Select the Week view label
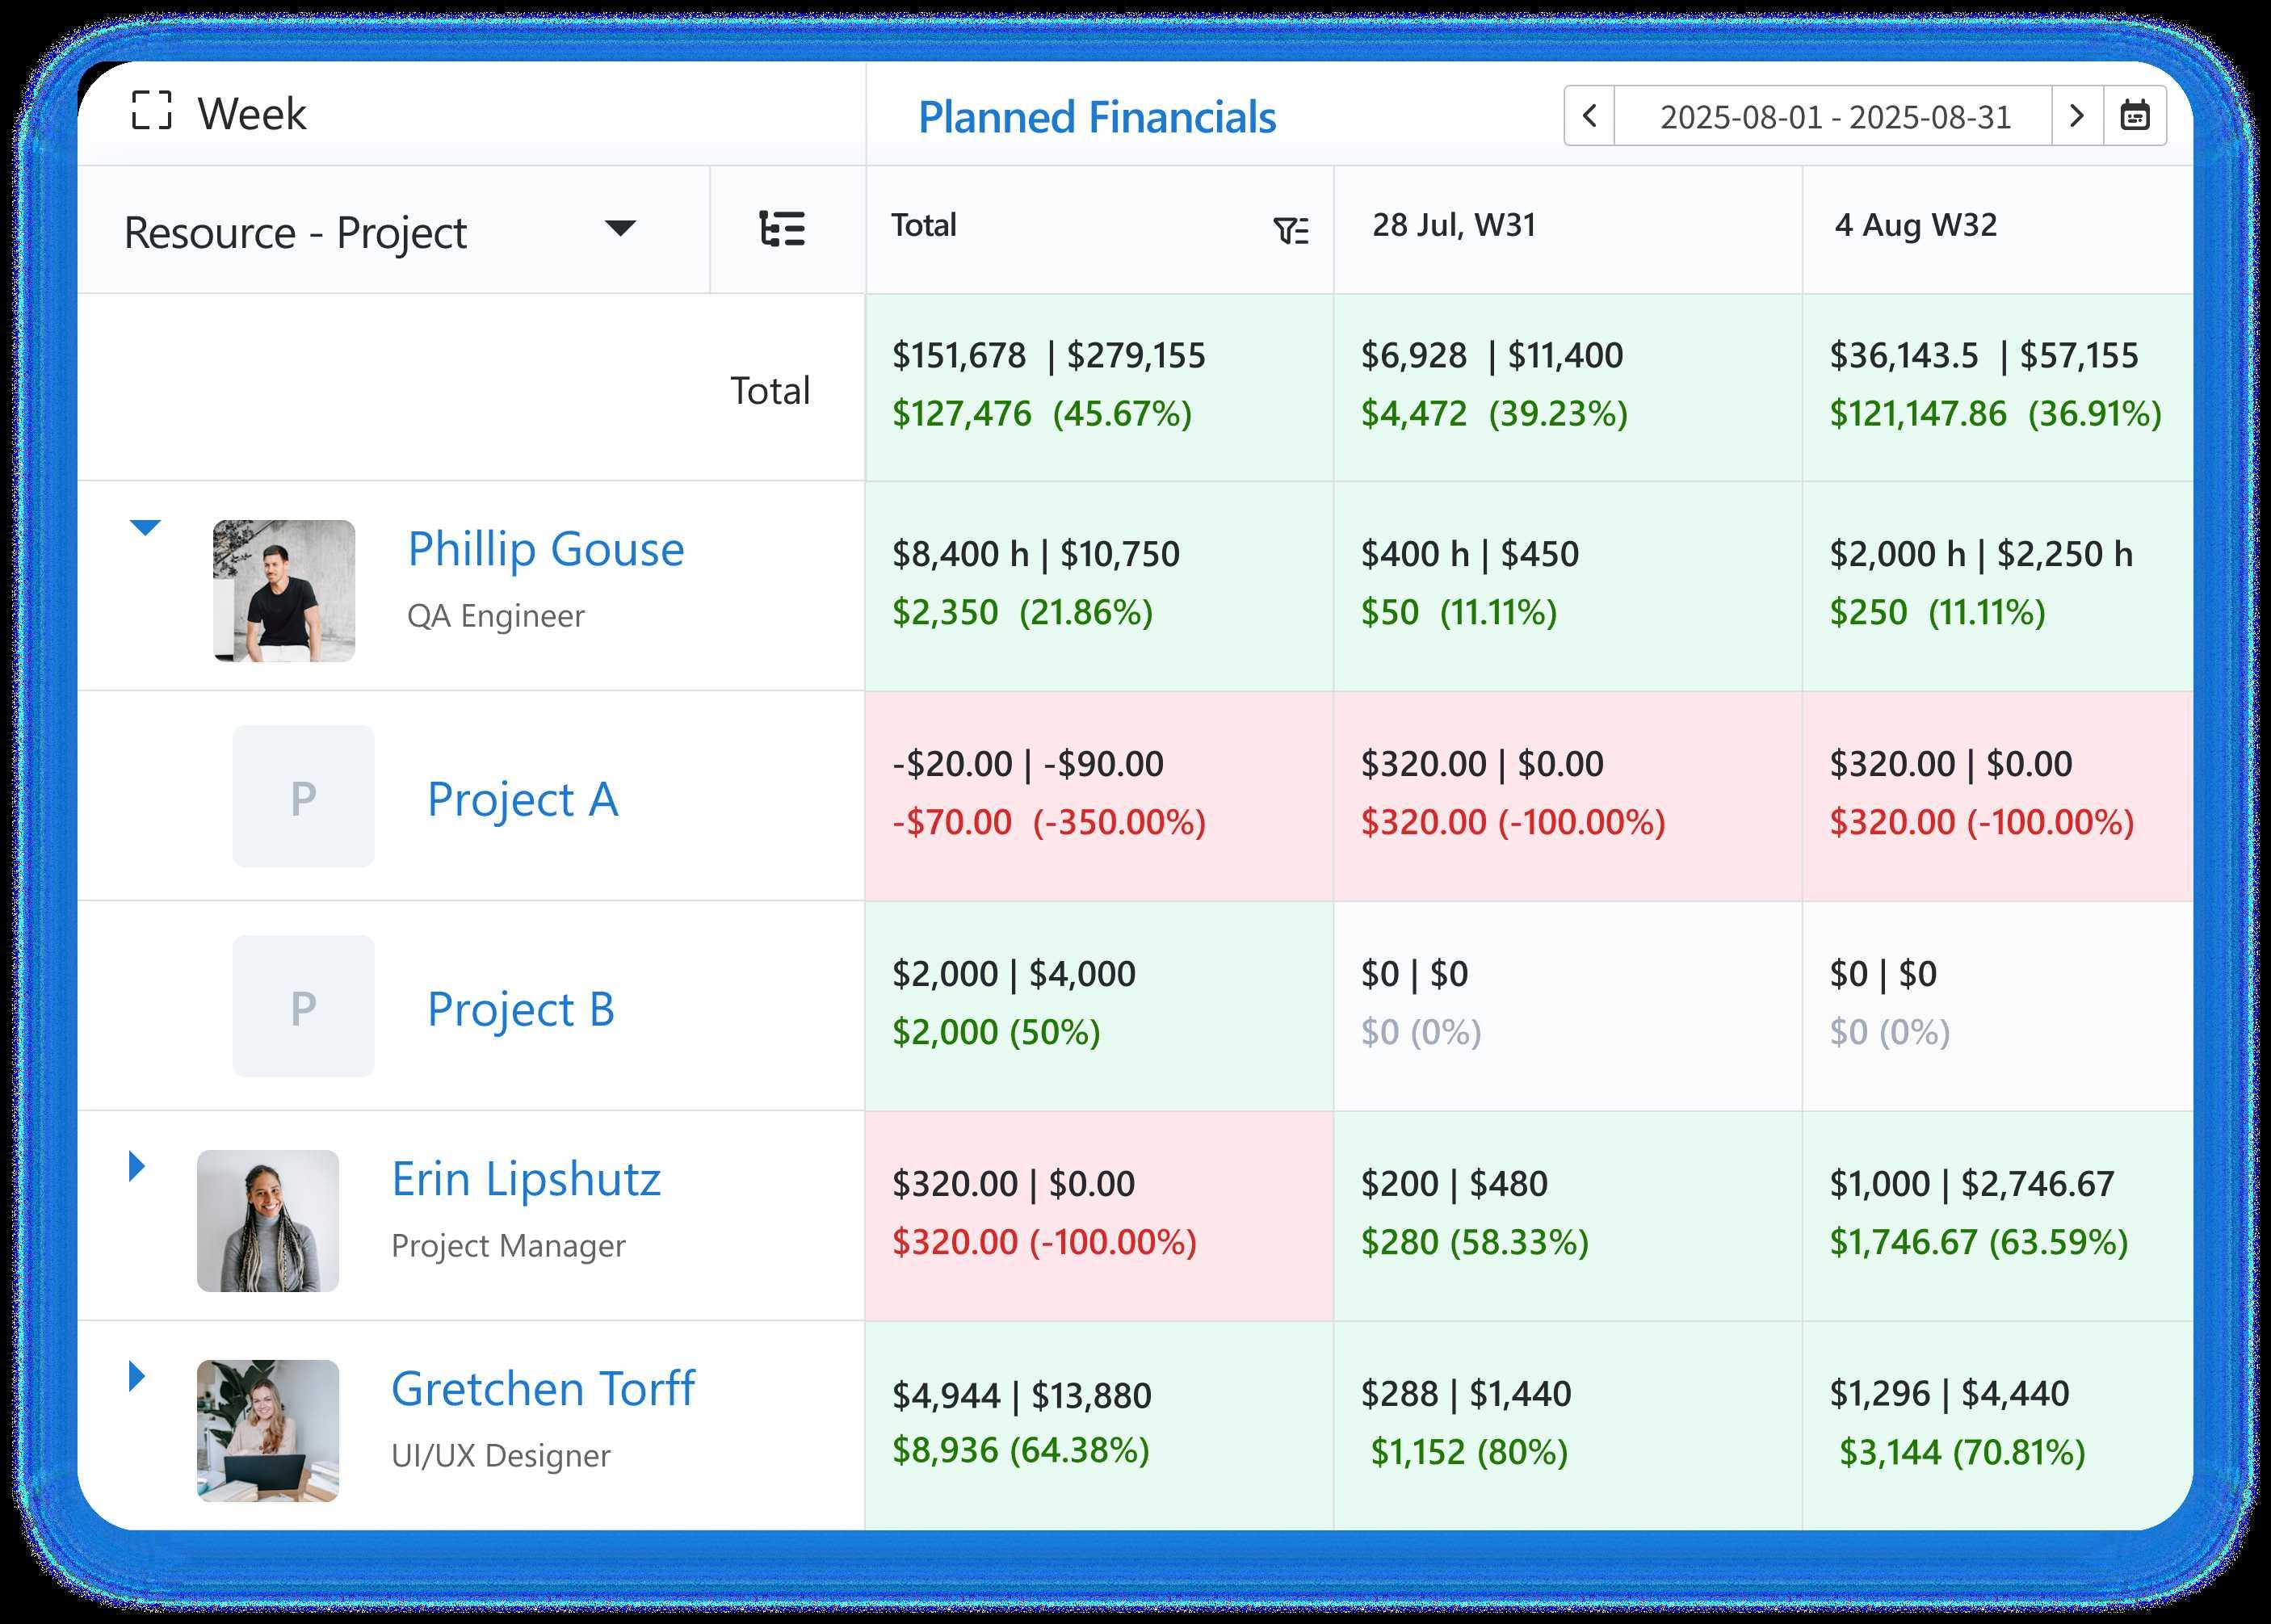Screen dimensions: 2271x1624 [251, 113]
